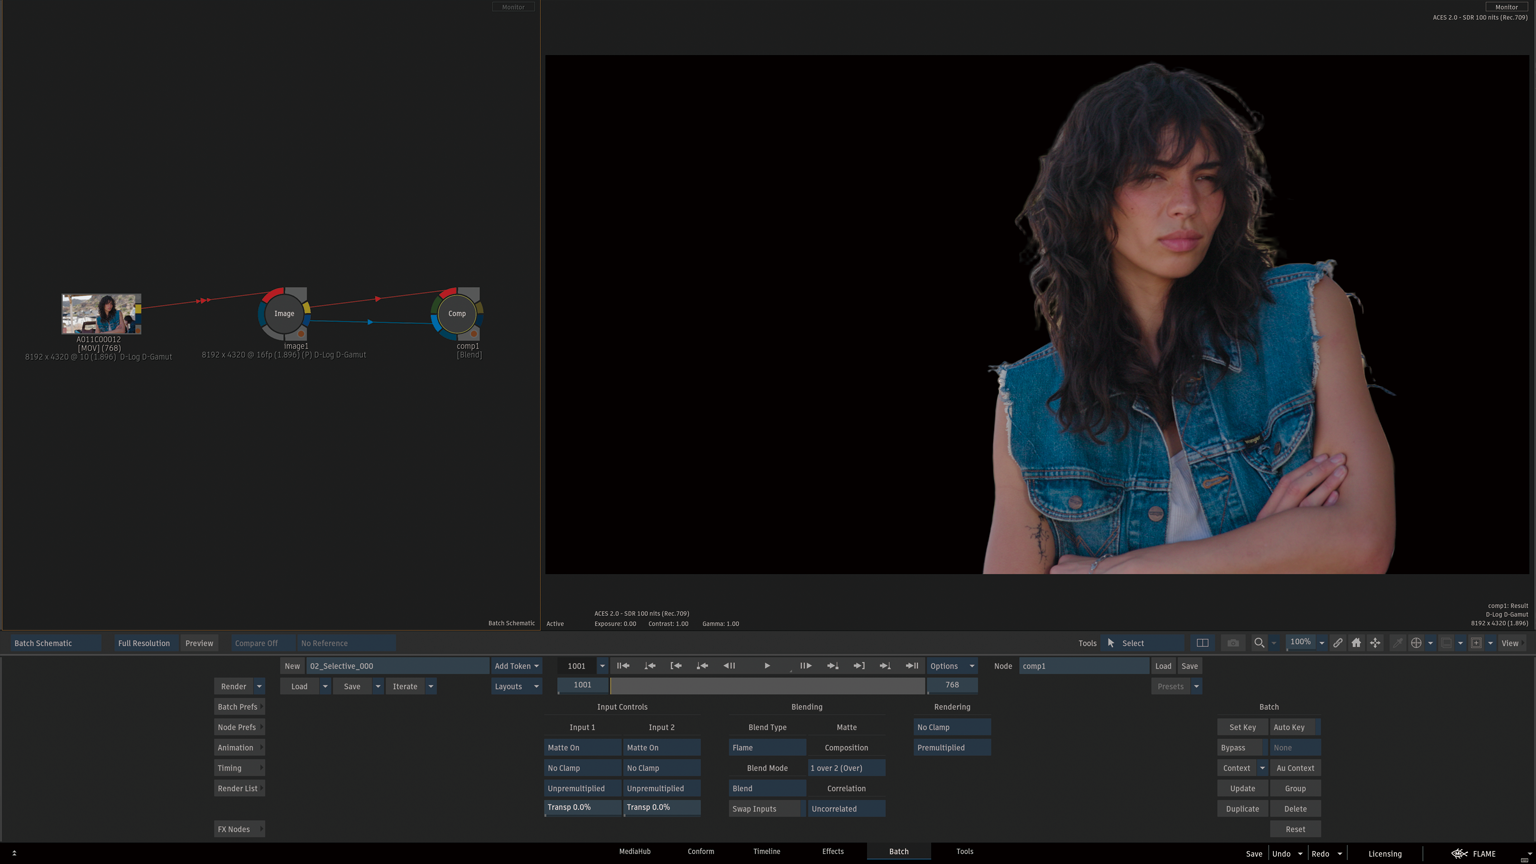Click the four-arrow pan icon
Image resolution: width=1536 pixels, height=864 pixels.
(x=1375, y=643)
